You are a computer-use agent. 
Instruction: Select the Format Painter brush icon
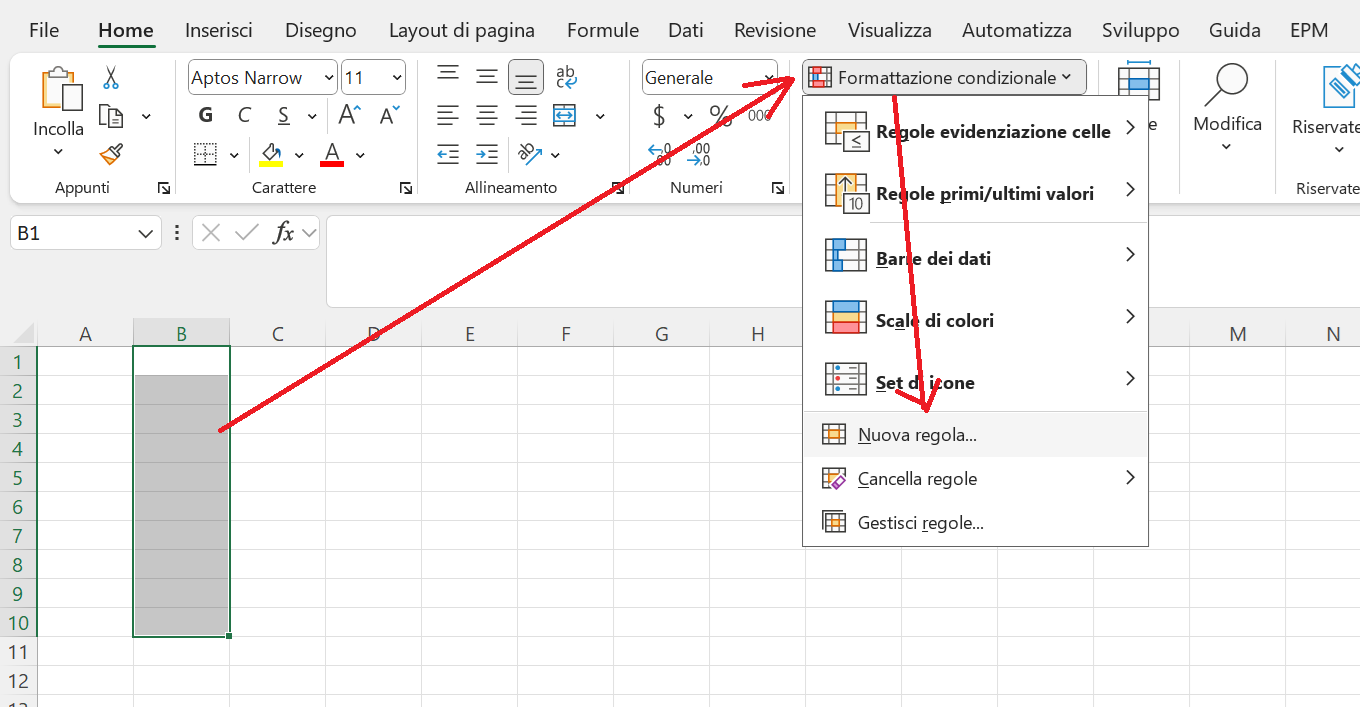(111, 155)
